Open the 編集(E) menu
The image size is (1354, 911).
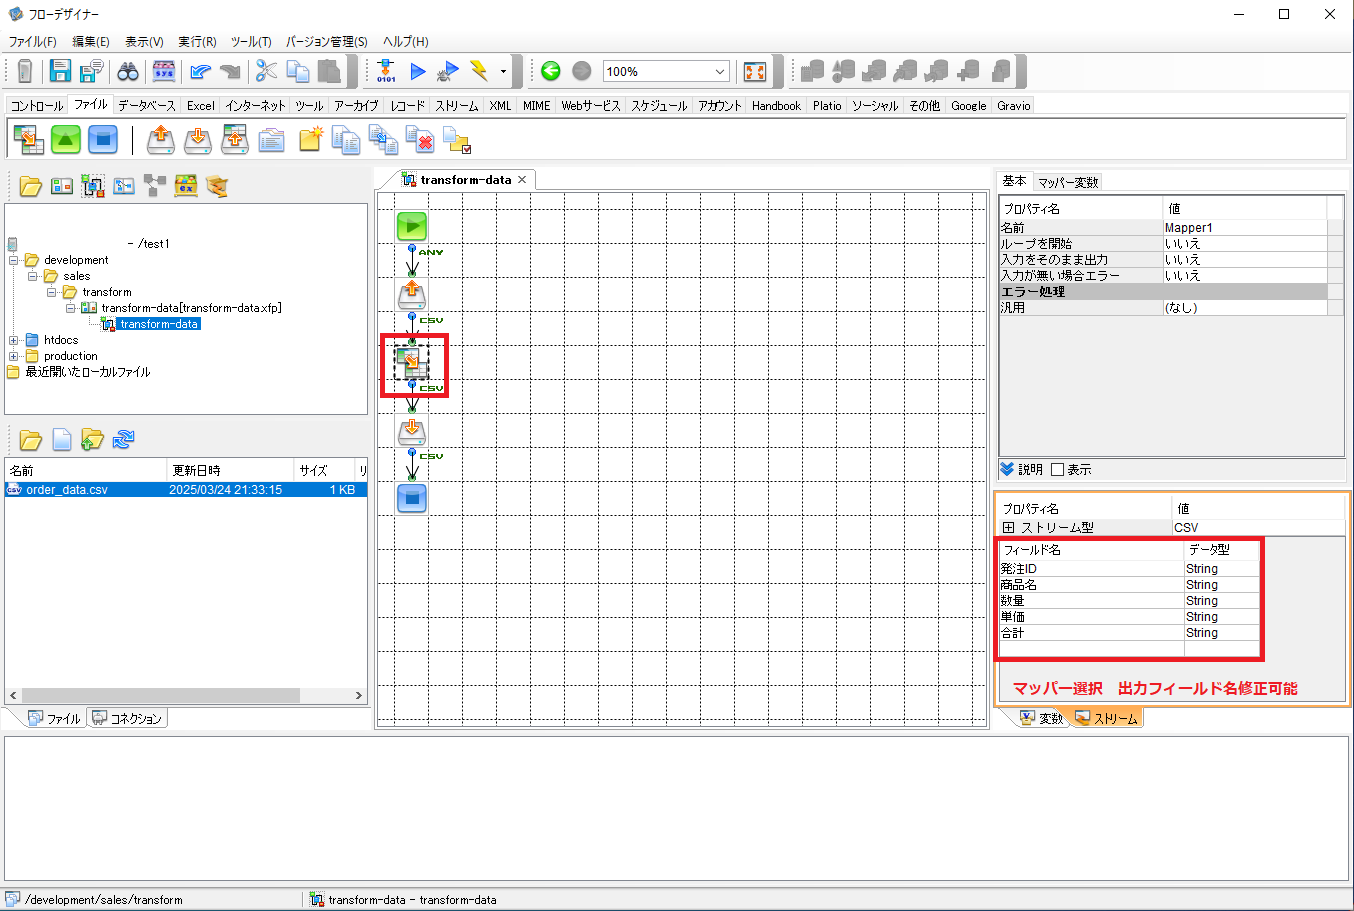coord(91,42)
